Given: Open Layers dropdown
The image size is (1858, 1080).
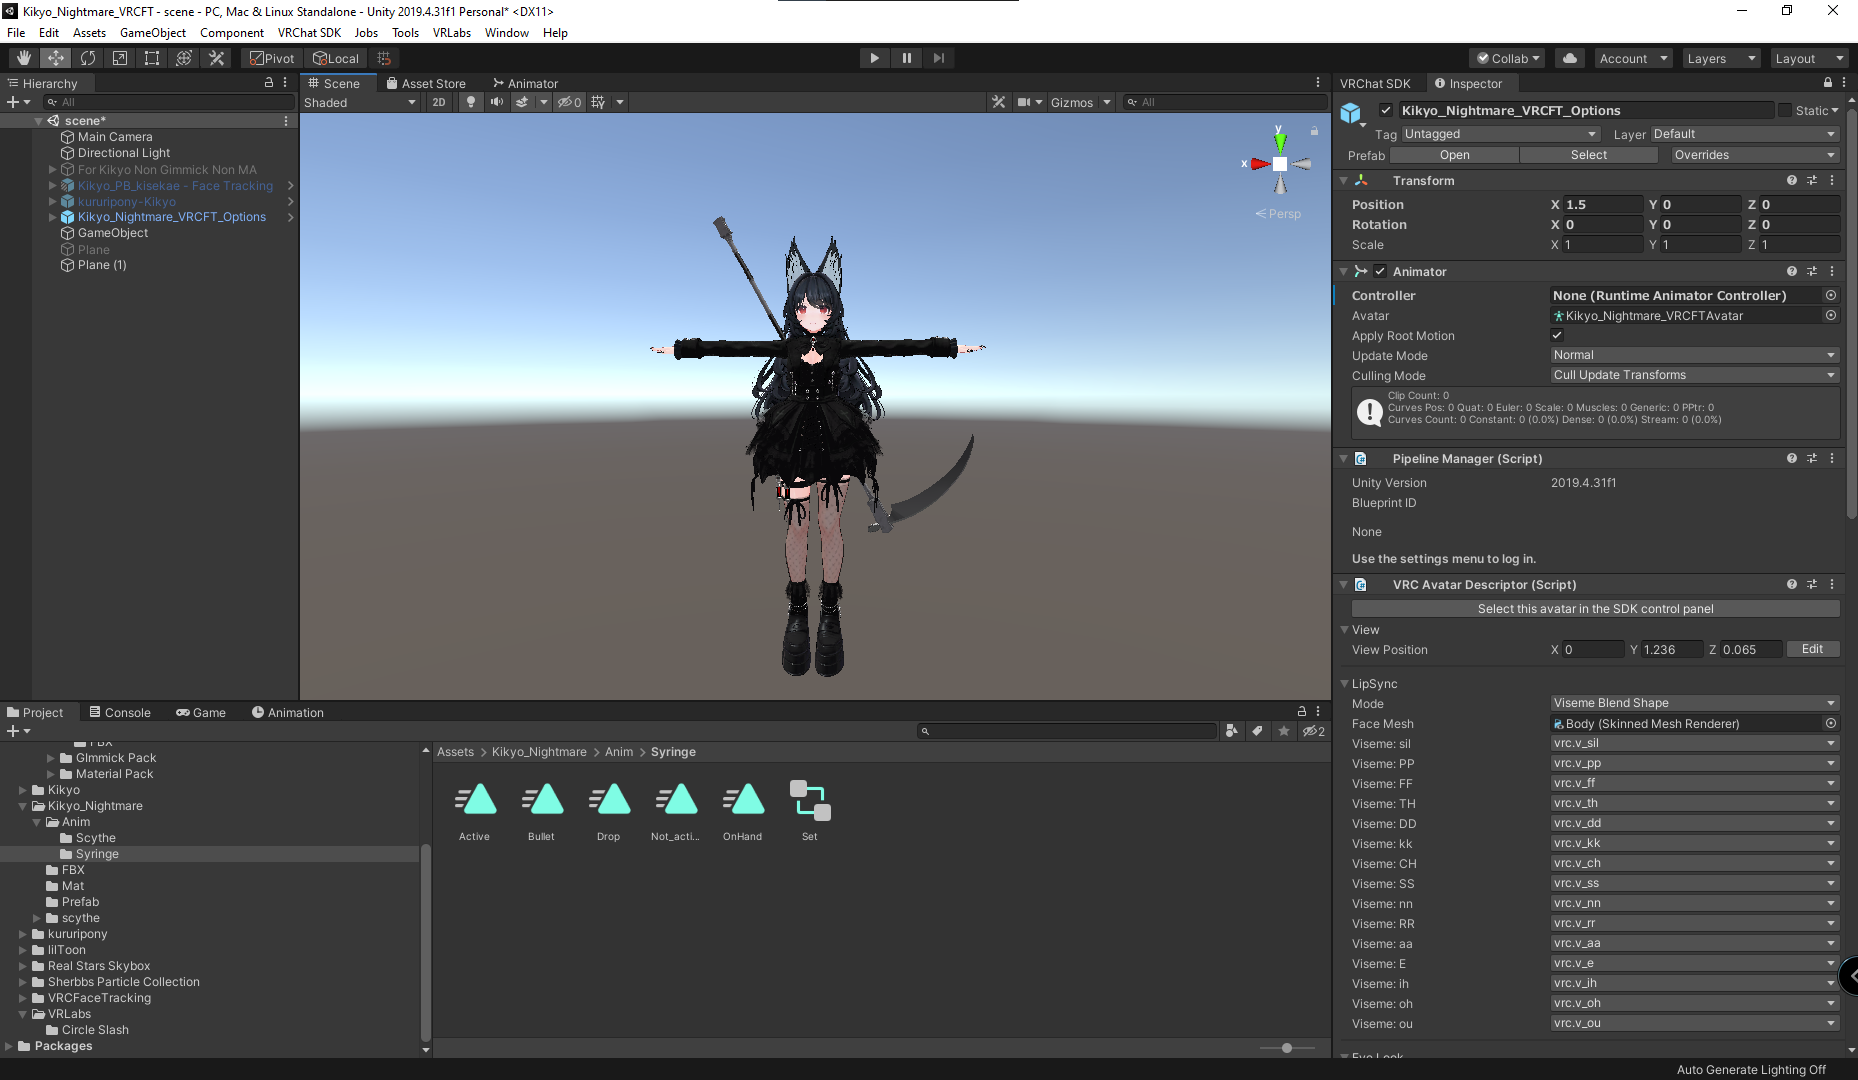Looking at the screenshot, I should point(1720,58).
